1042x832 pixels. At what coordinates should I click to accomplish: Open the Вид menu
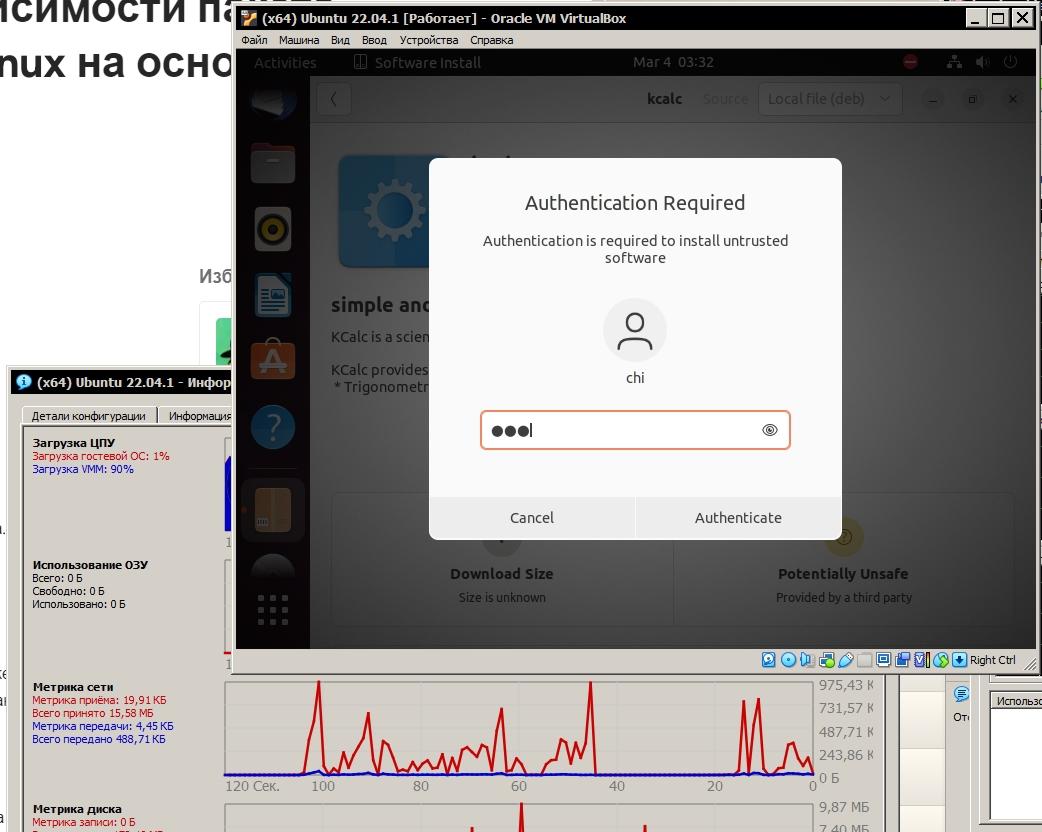click(340, 40)
